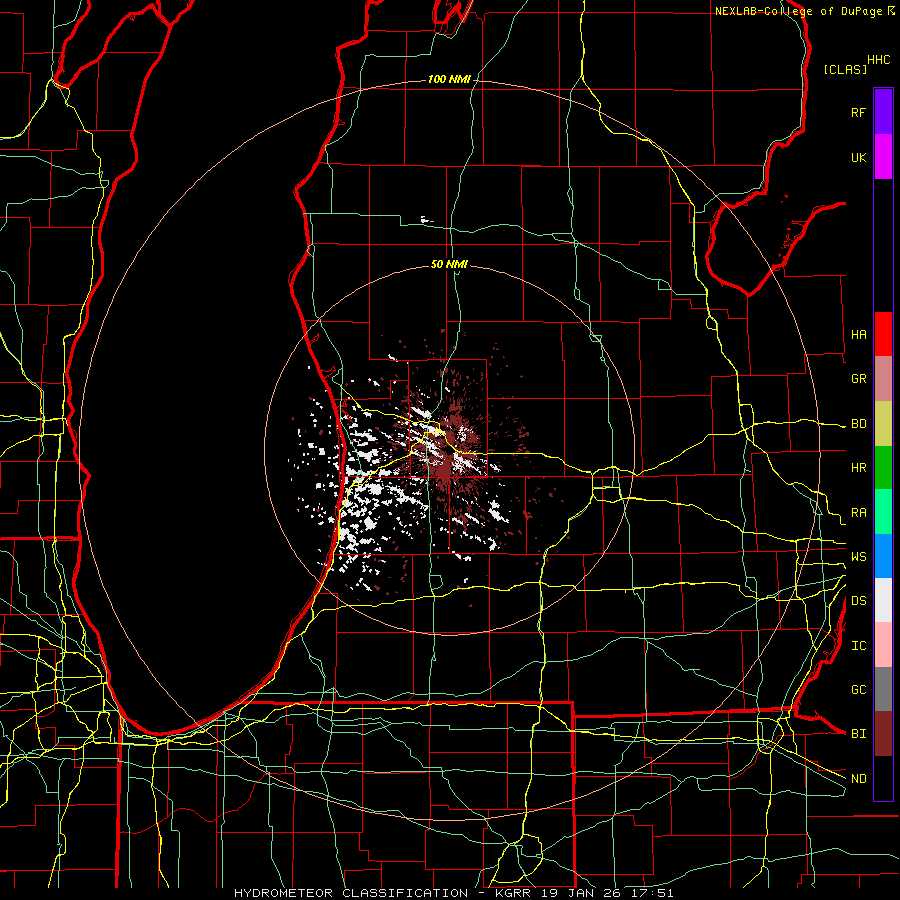Screen dimensions: 900x900
Task: Click the 'ND' legend label
Action: click(858, 778)
